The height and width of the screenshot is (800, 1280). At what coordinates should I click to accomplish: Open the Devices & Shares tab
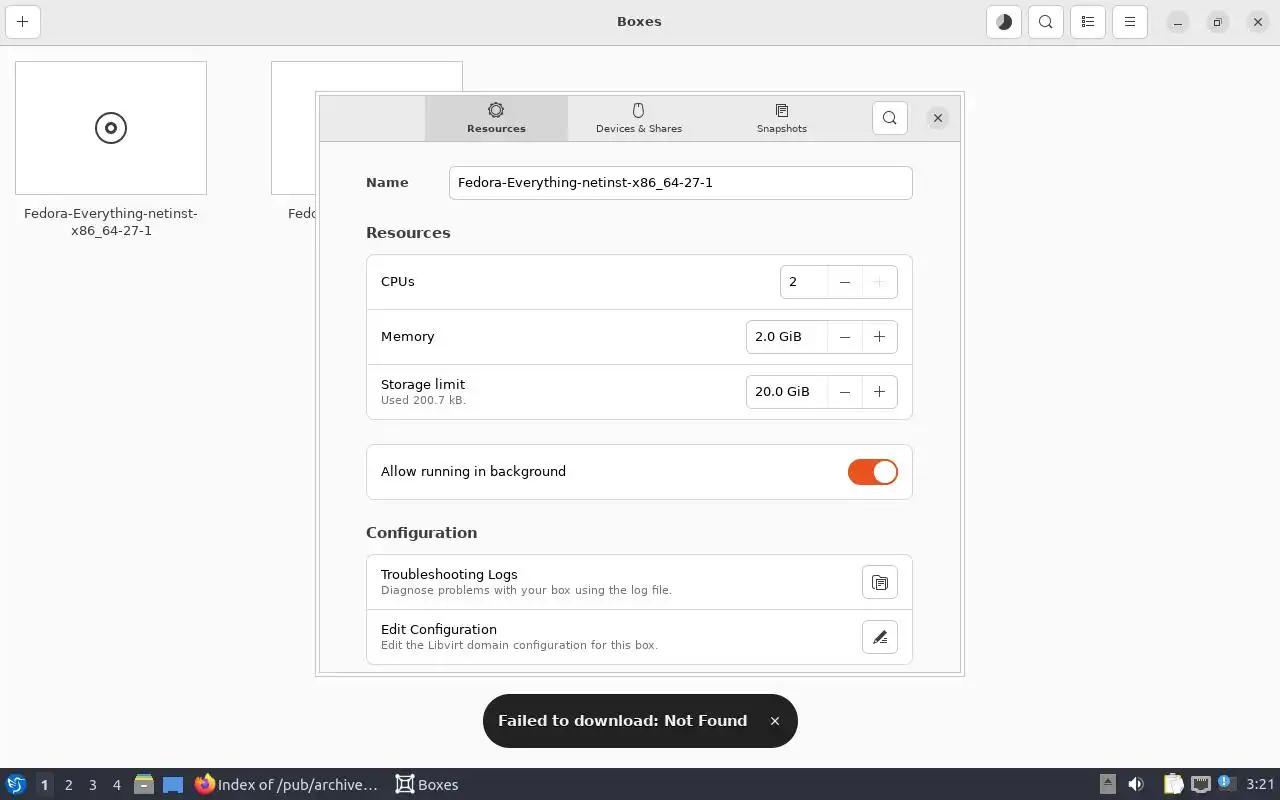click(x=639, y=118)
